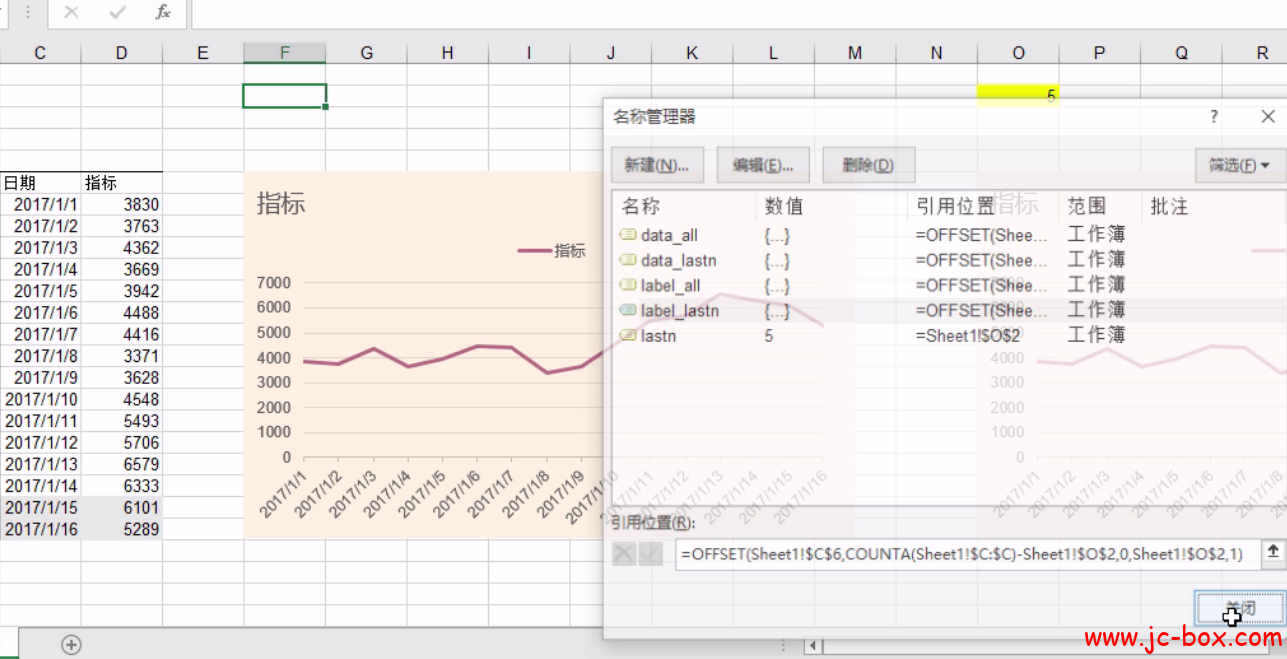
Task: Add a new sheet with plus icon
Action: (x=71, y=645)
